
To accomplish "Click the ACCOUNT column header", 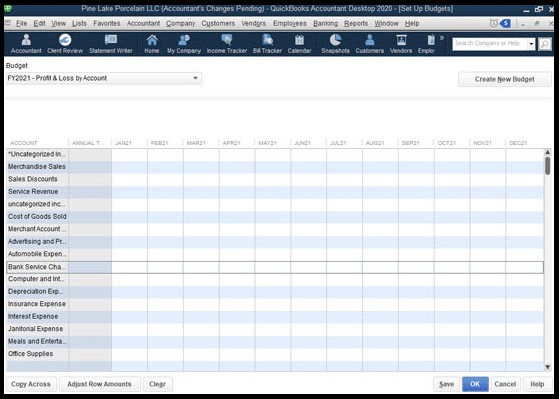I will click(x=37, y=143).
